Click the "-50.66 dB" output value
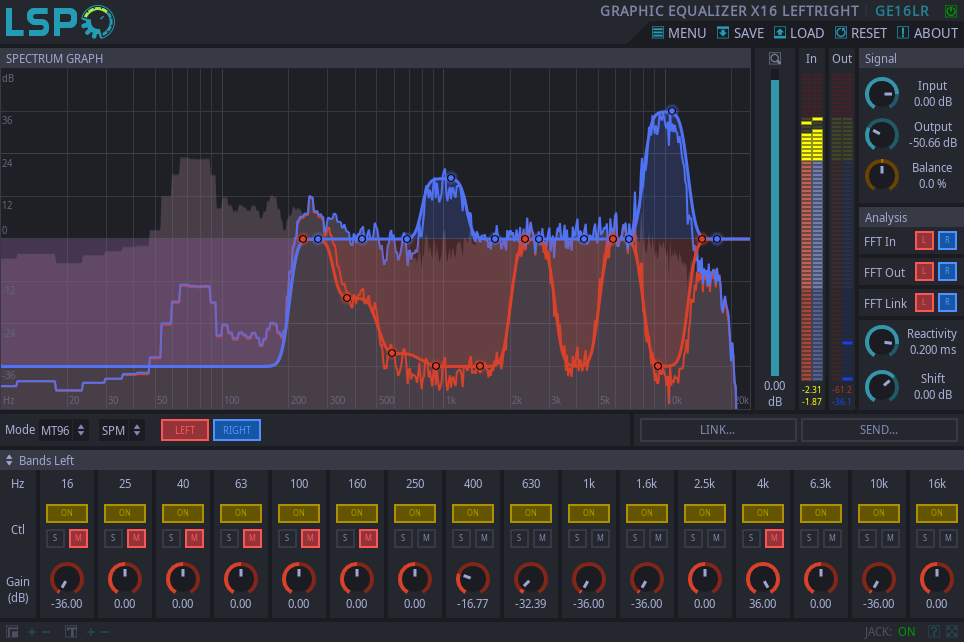Image resolution: width=964 pixels, height=642 pixels. point(933,143)
